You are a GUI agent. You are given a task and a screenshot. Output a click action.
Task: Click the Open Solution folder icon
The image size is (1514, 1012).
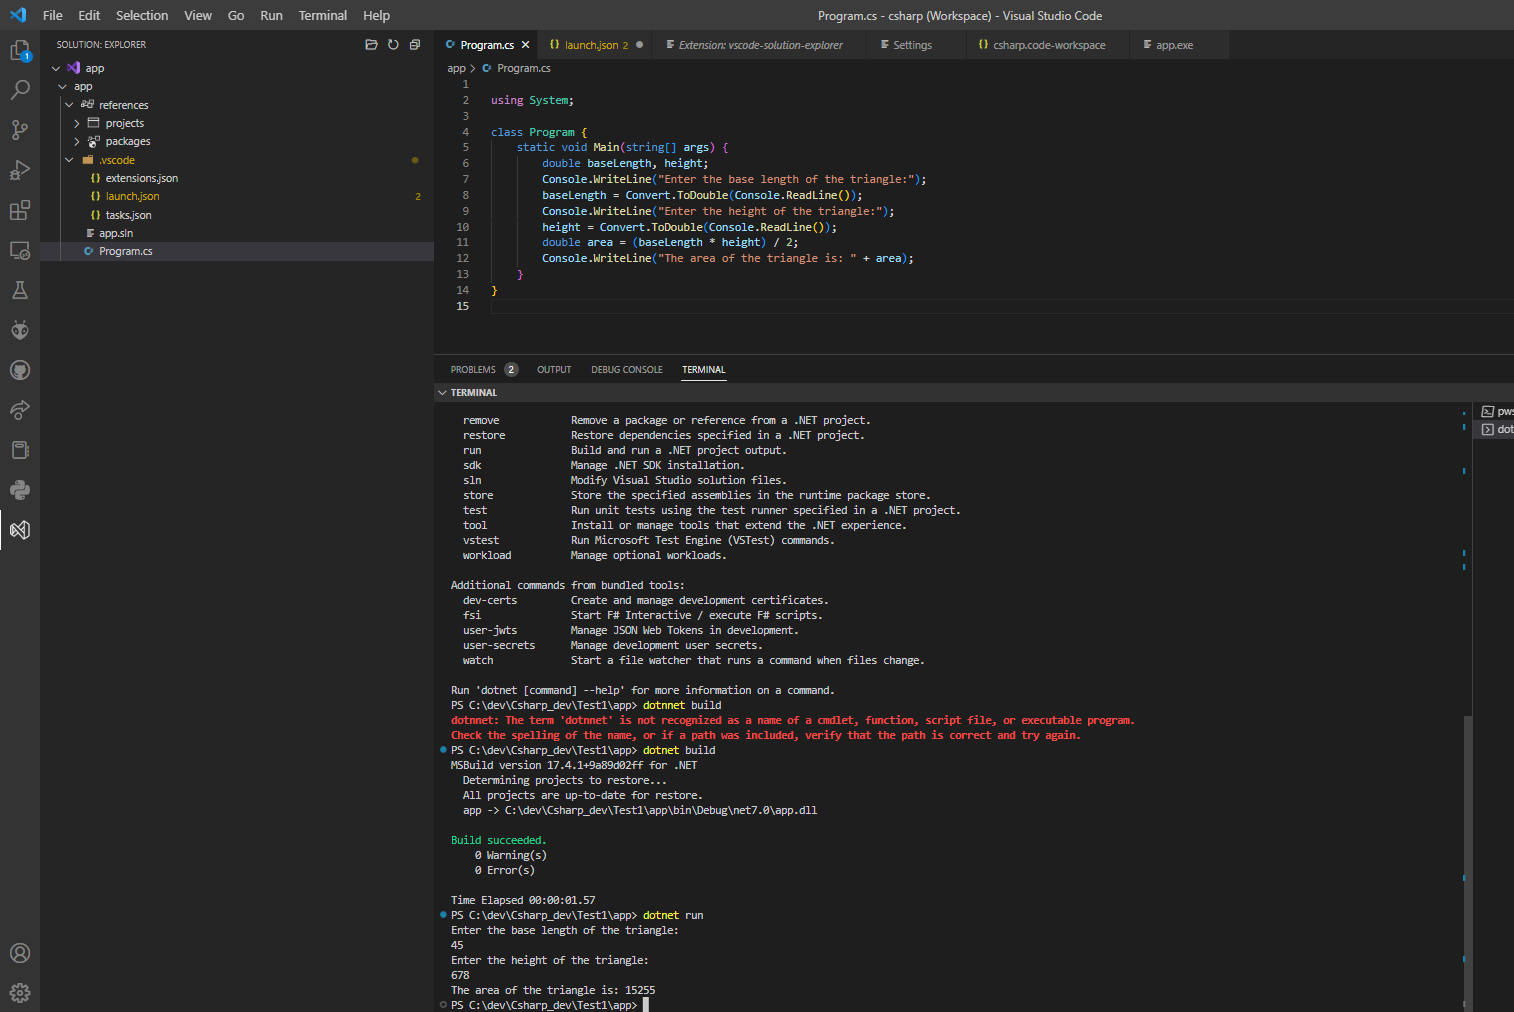[371, 45]
